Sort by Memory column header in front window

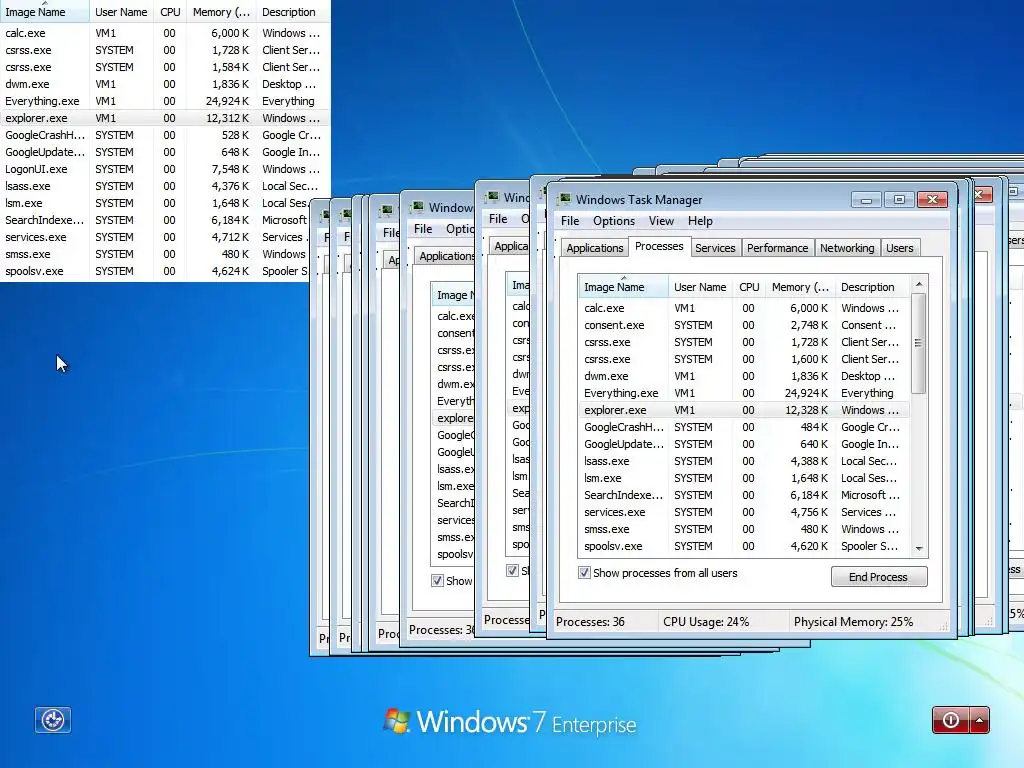coord(800,287)
